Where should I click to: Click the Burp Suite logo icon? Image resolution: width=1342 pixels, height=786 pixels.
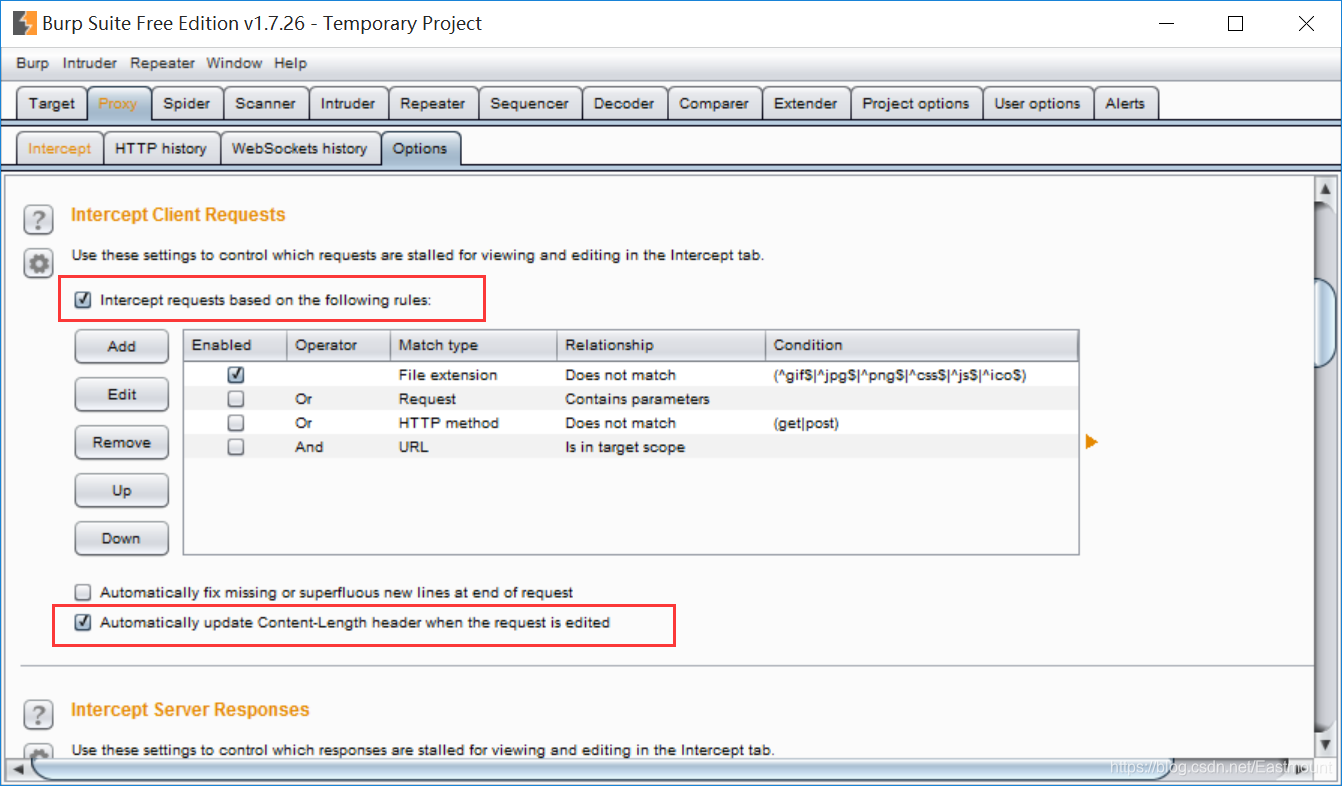click(x=24, y=23)
